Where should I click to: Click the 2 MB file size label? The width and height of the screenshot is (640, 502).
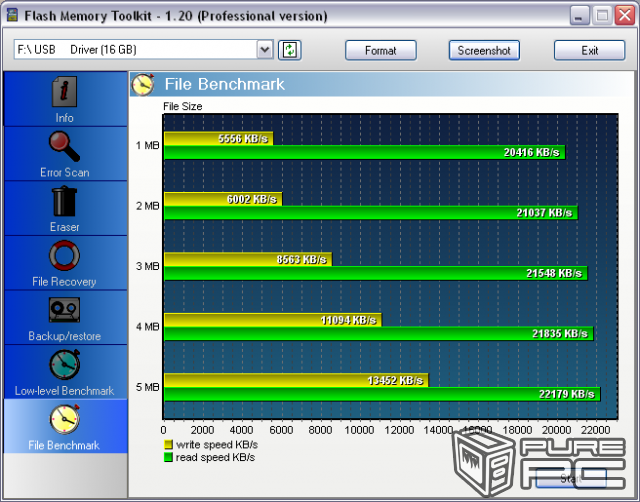(x=147, y=206)
